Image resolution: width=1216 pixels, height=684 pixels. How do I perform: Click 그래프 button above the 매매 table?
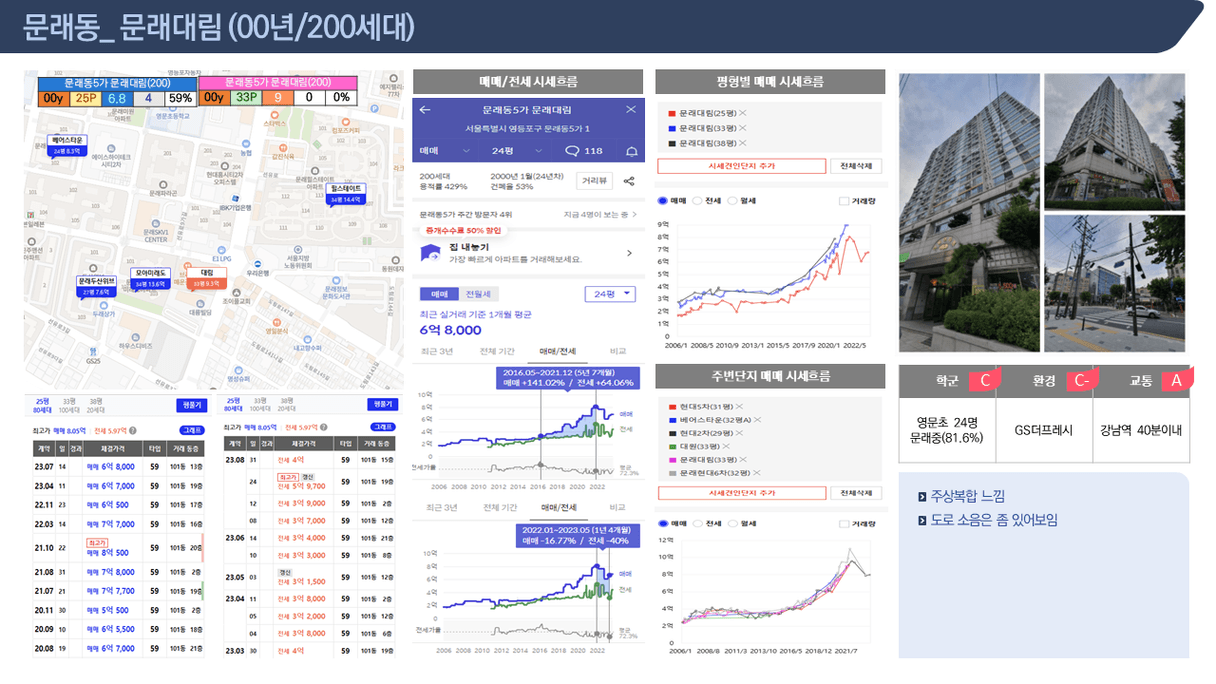[x=191, y=430]
